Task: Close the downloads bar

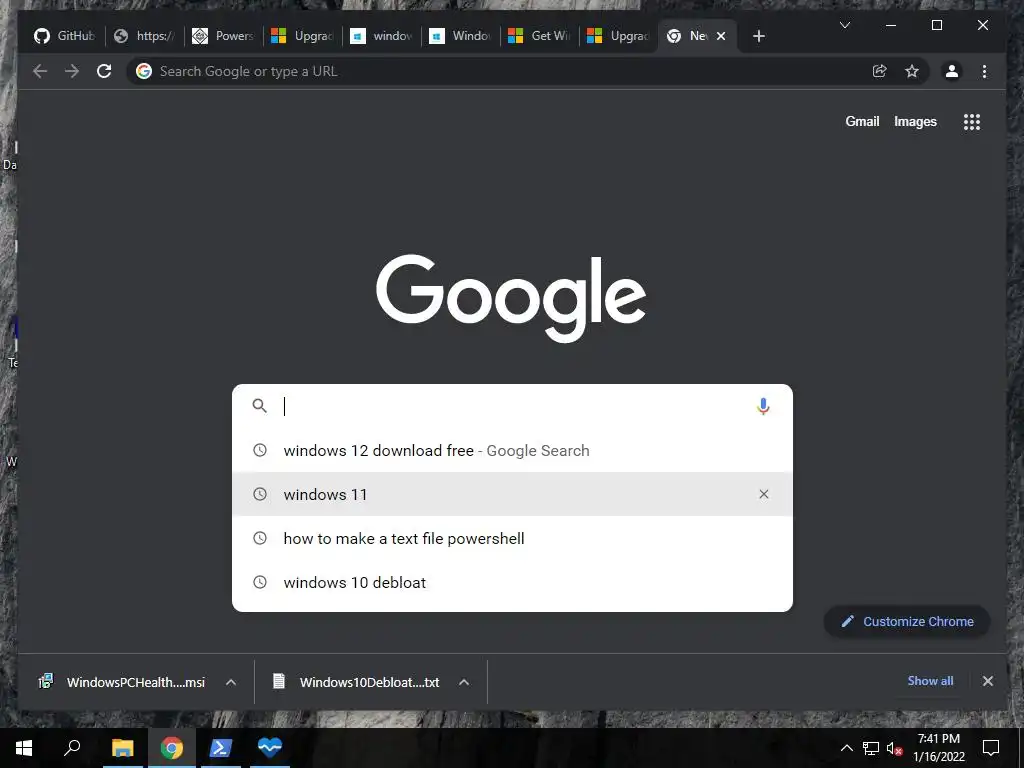Action: coord(987,681)
